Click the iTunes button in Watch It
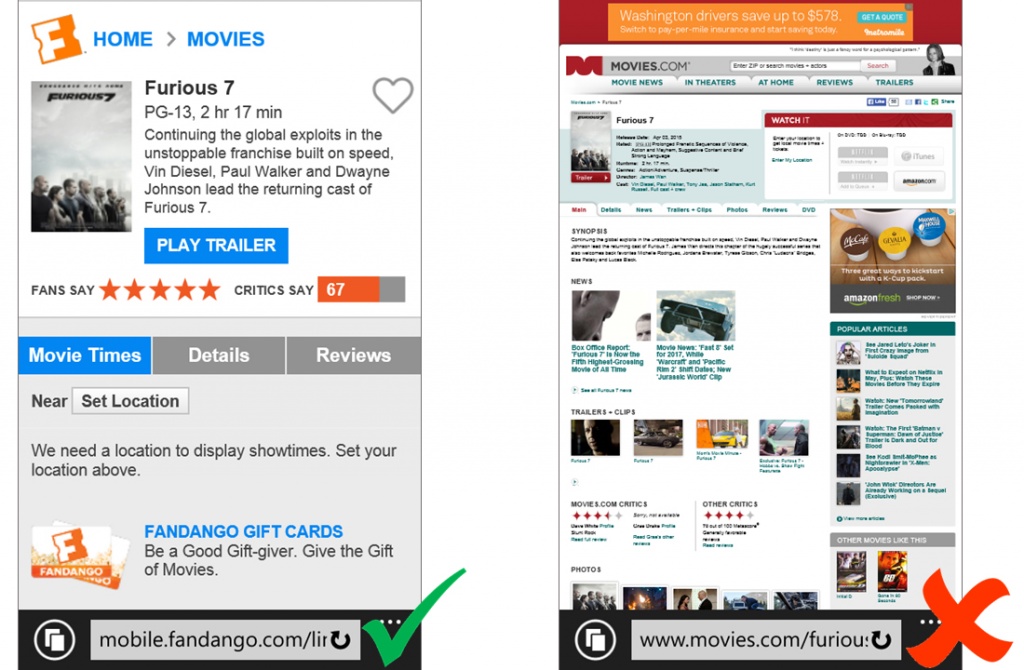Image resolution: width=1024 pixels, height=670 pixels. pyautogui.click(x=918, y=156)
